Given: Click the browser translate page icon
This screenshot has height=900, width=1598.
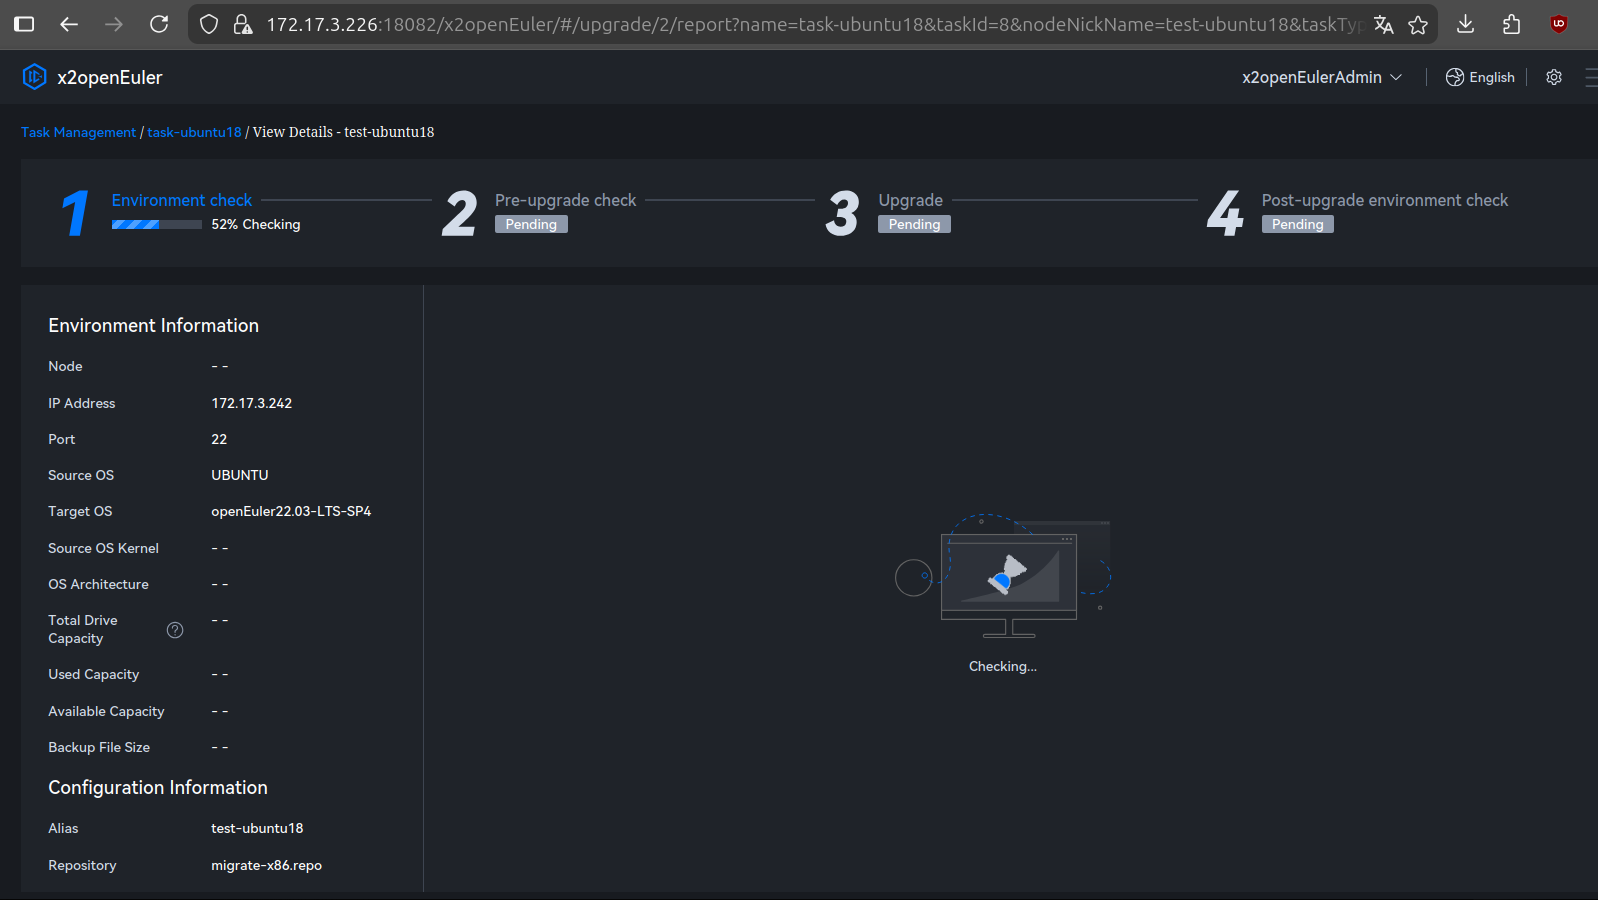Looking at the screenshot, I should (x=1383, y=24).
